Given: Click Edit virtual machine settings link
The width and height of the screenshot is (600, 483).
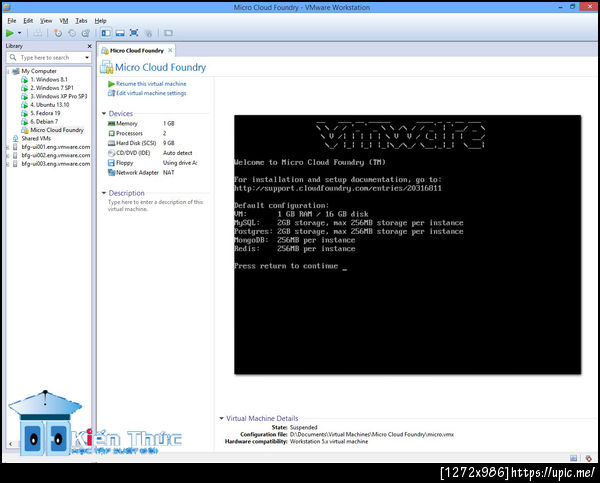Looking at the screenshot, I should (x=151, y=93).
